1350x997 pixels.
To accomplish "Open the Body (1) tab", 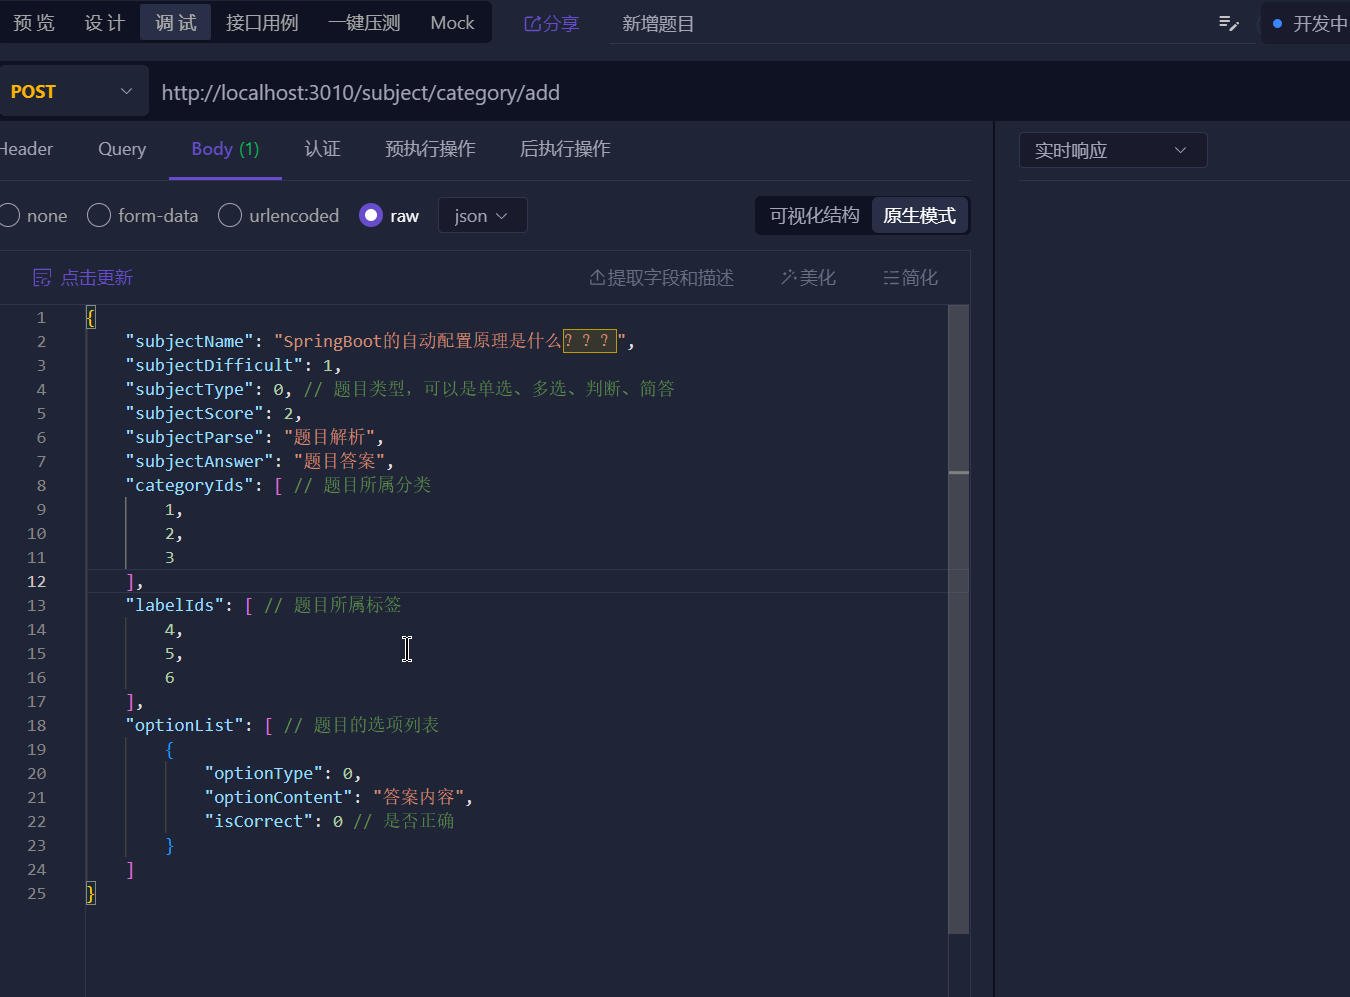I will click(225, 149).
